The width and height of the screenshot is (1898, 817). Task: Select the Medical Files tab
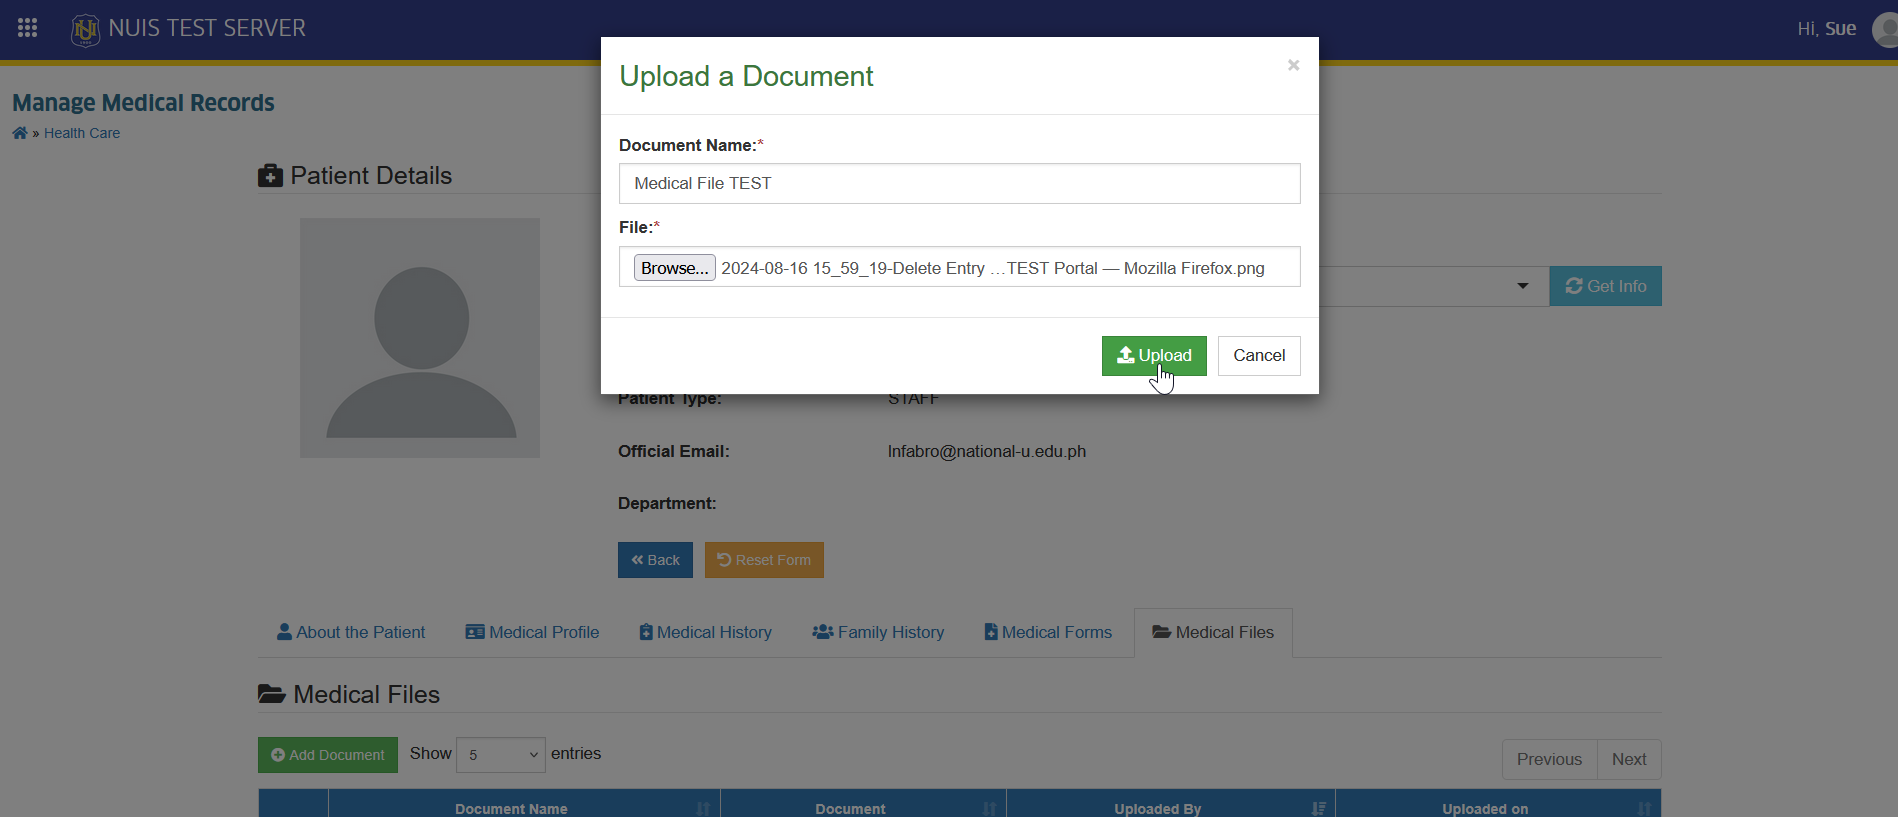point(1213,632)
